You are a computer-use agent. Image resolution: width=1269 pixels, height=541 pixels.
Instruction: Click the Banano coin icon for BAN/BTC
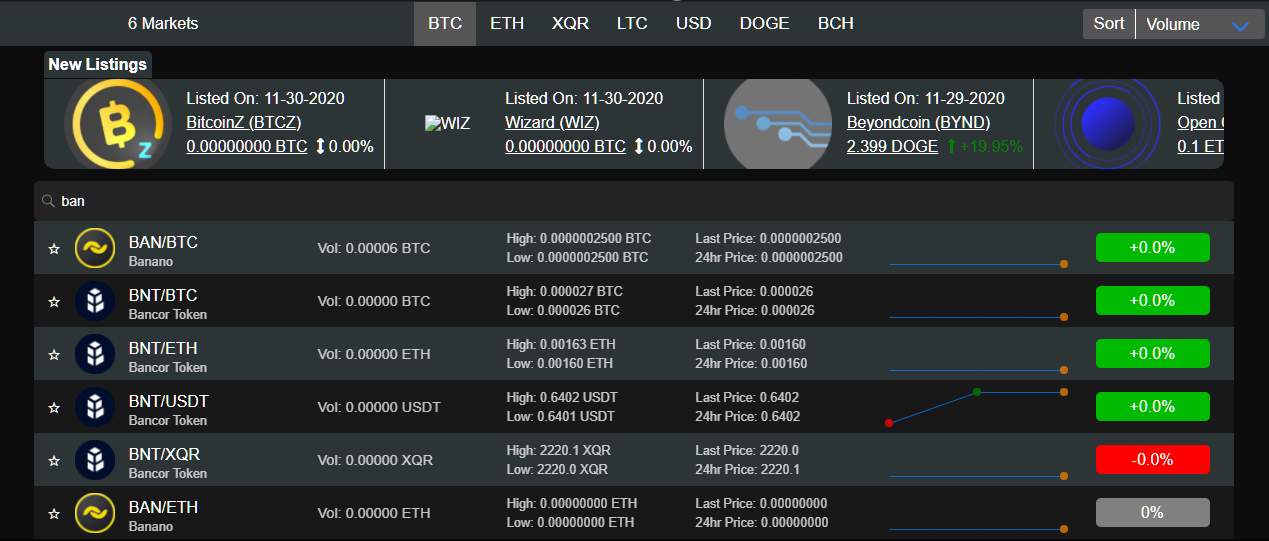(x=95, y=248)
